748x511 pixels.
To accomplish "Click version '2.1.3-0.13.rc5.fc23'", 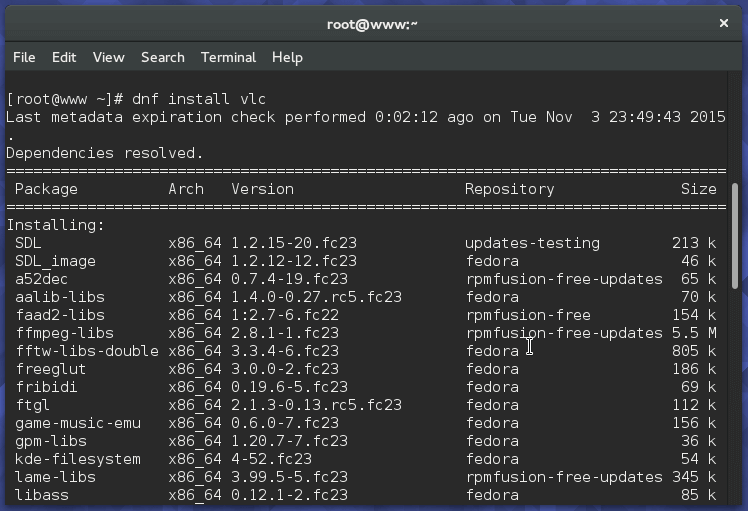I will point(316,405).
